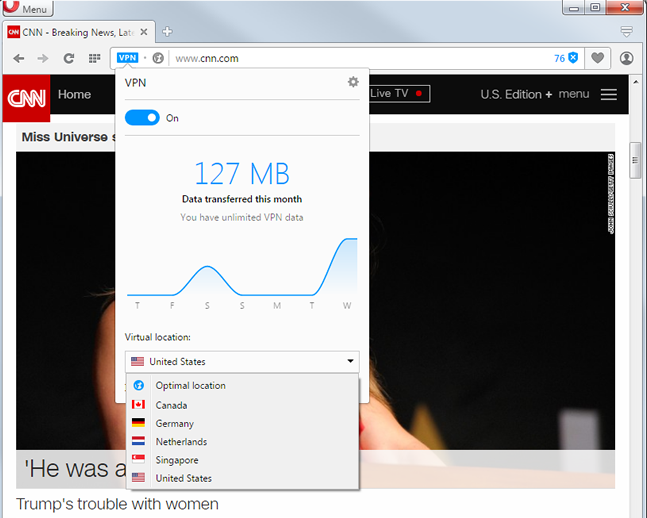Image resolution: width=647 pixels, height=518 pixels.
Task: Open a new tab with plus icon
Action: tap(167, 32)
